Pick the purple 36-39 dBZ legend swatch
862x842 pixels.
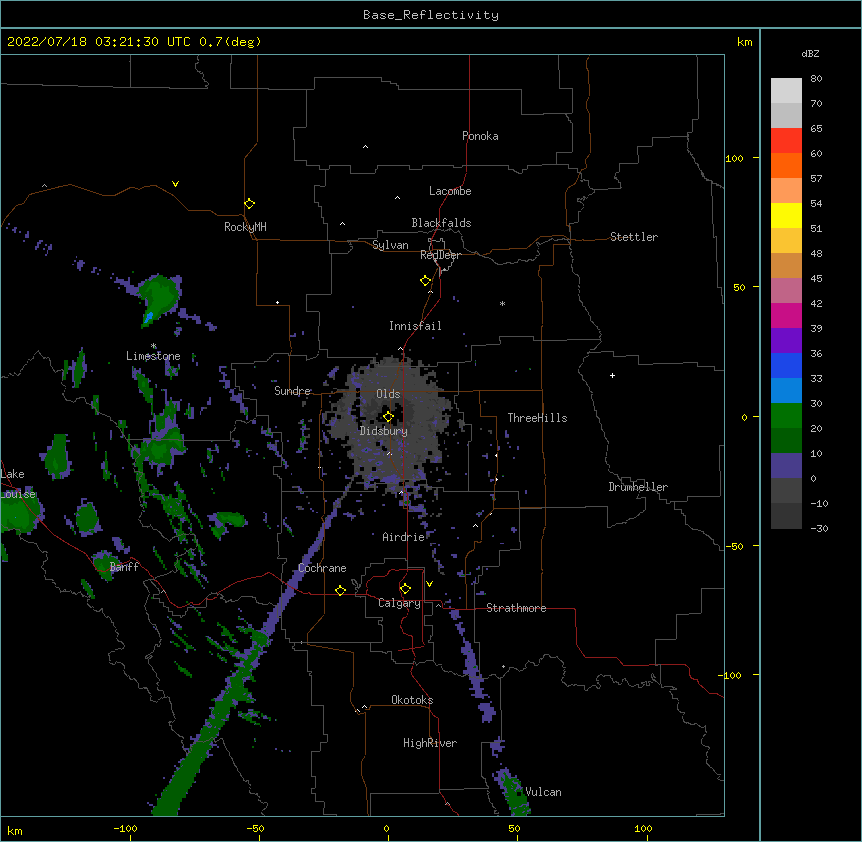coord(786,341)
